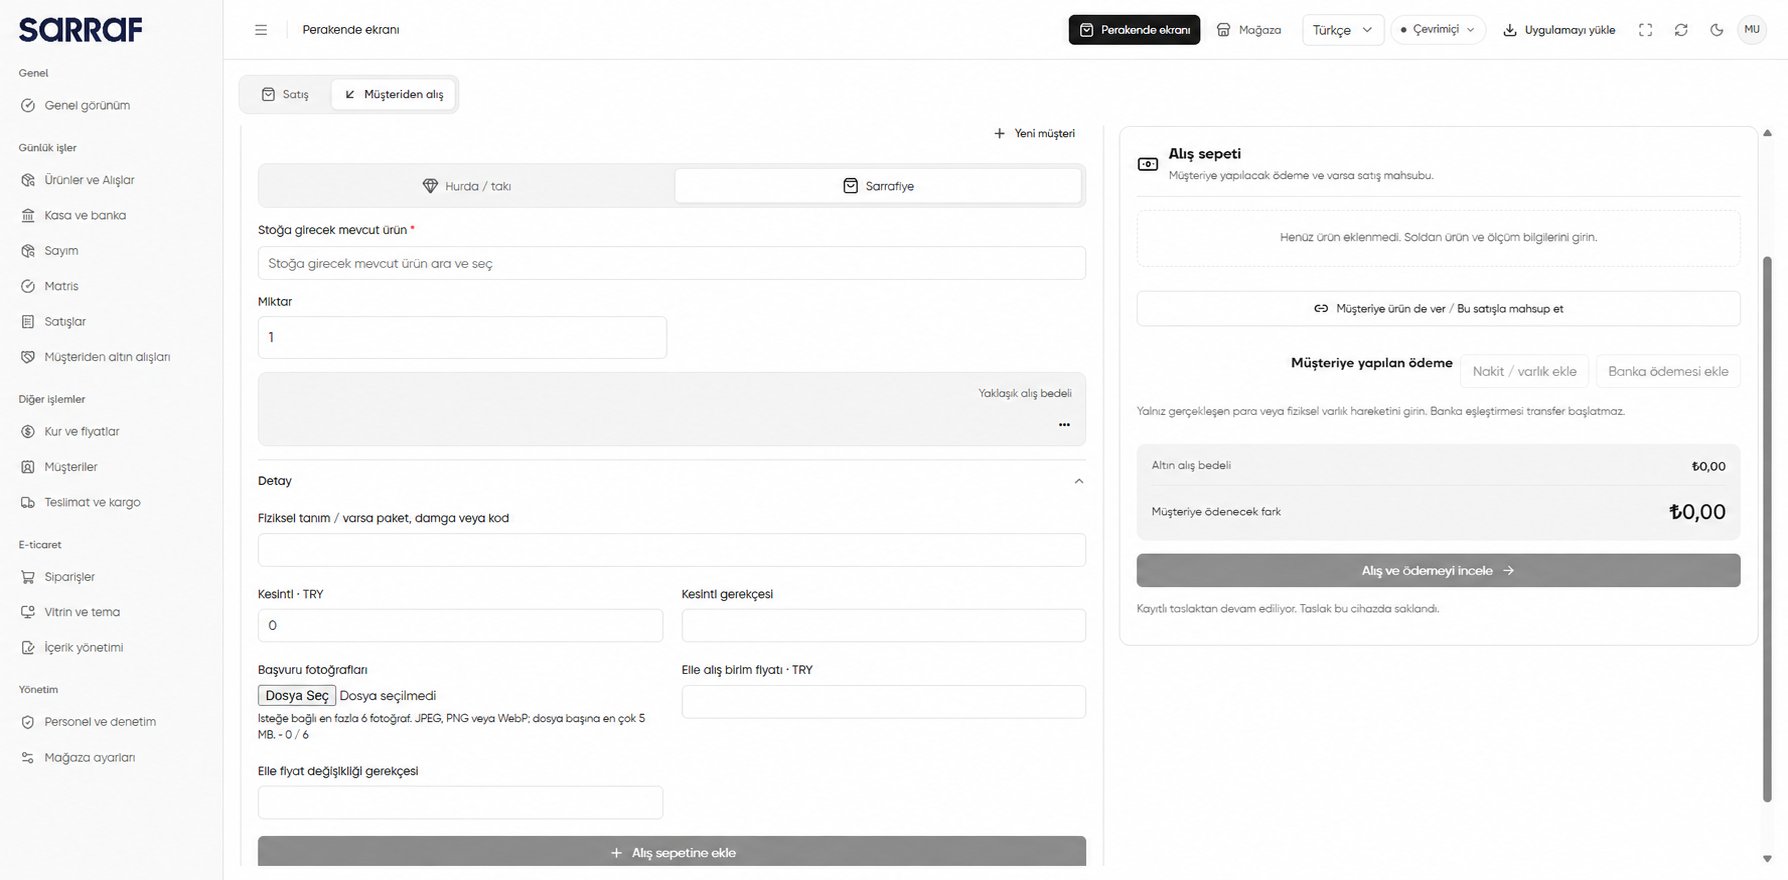Screen dimensions: 1788x880
Task: Click the Perakende ekranı header button
Action: click(1134, 30)
